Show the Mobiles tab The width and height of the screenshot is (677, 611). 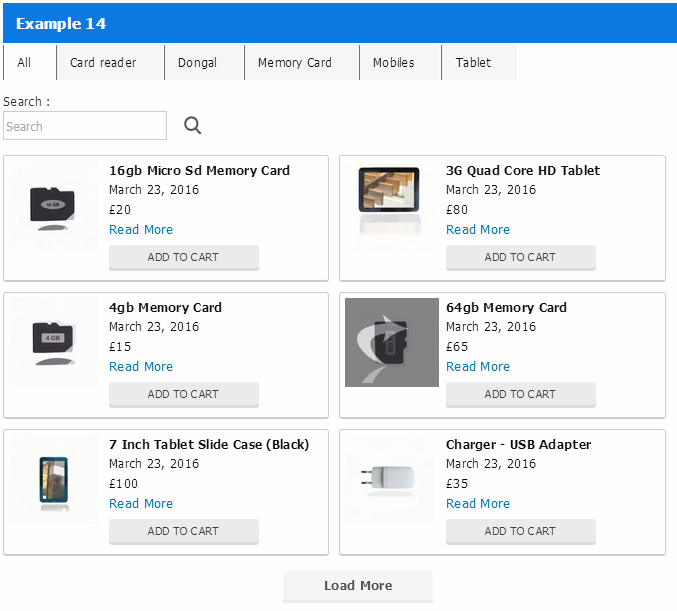coord(400,63)
